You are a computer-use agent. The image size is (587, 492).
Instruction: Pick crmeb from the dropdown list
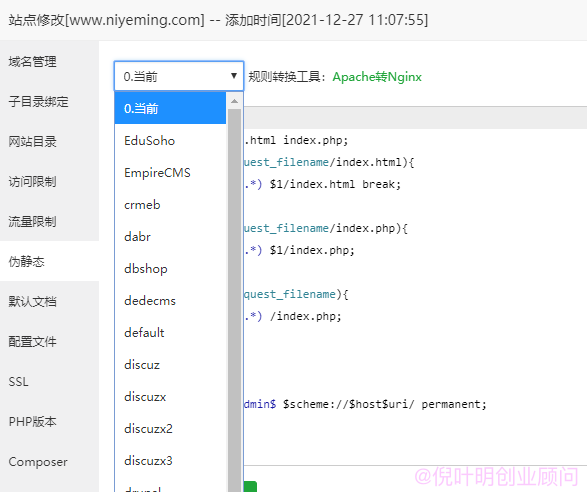coord(170,205)
